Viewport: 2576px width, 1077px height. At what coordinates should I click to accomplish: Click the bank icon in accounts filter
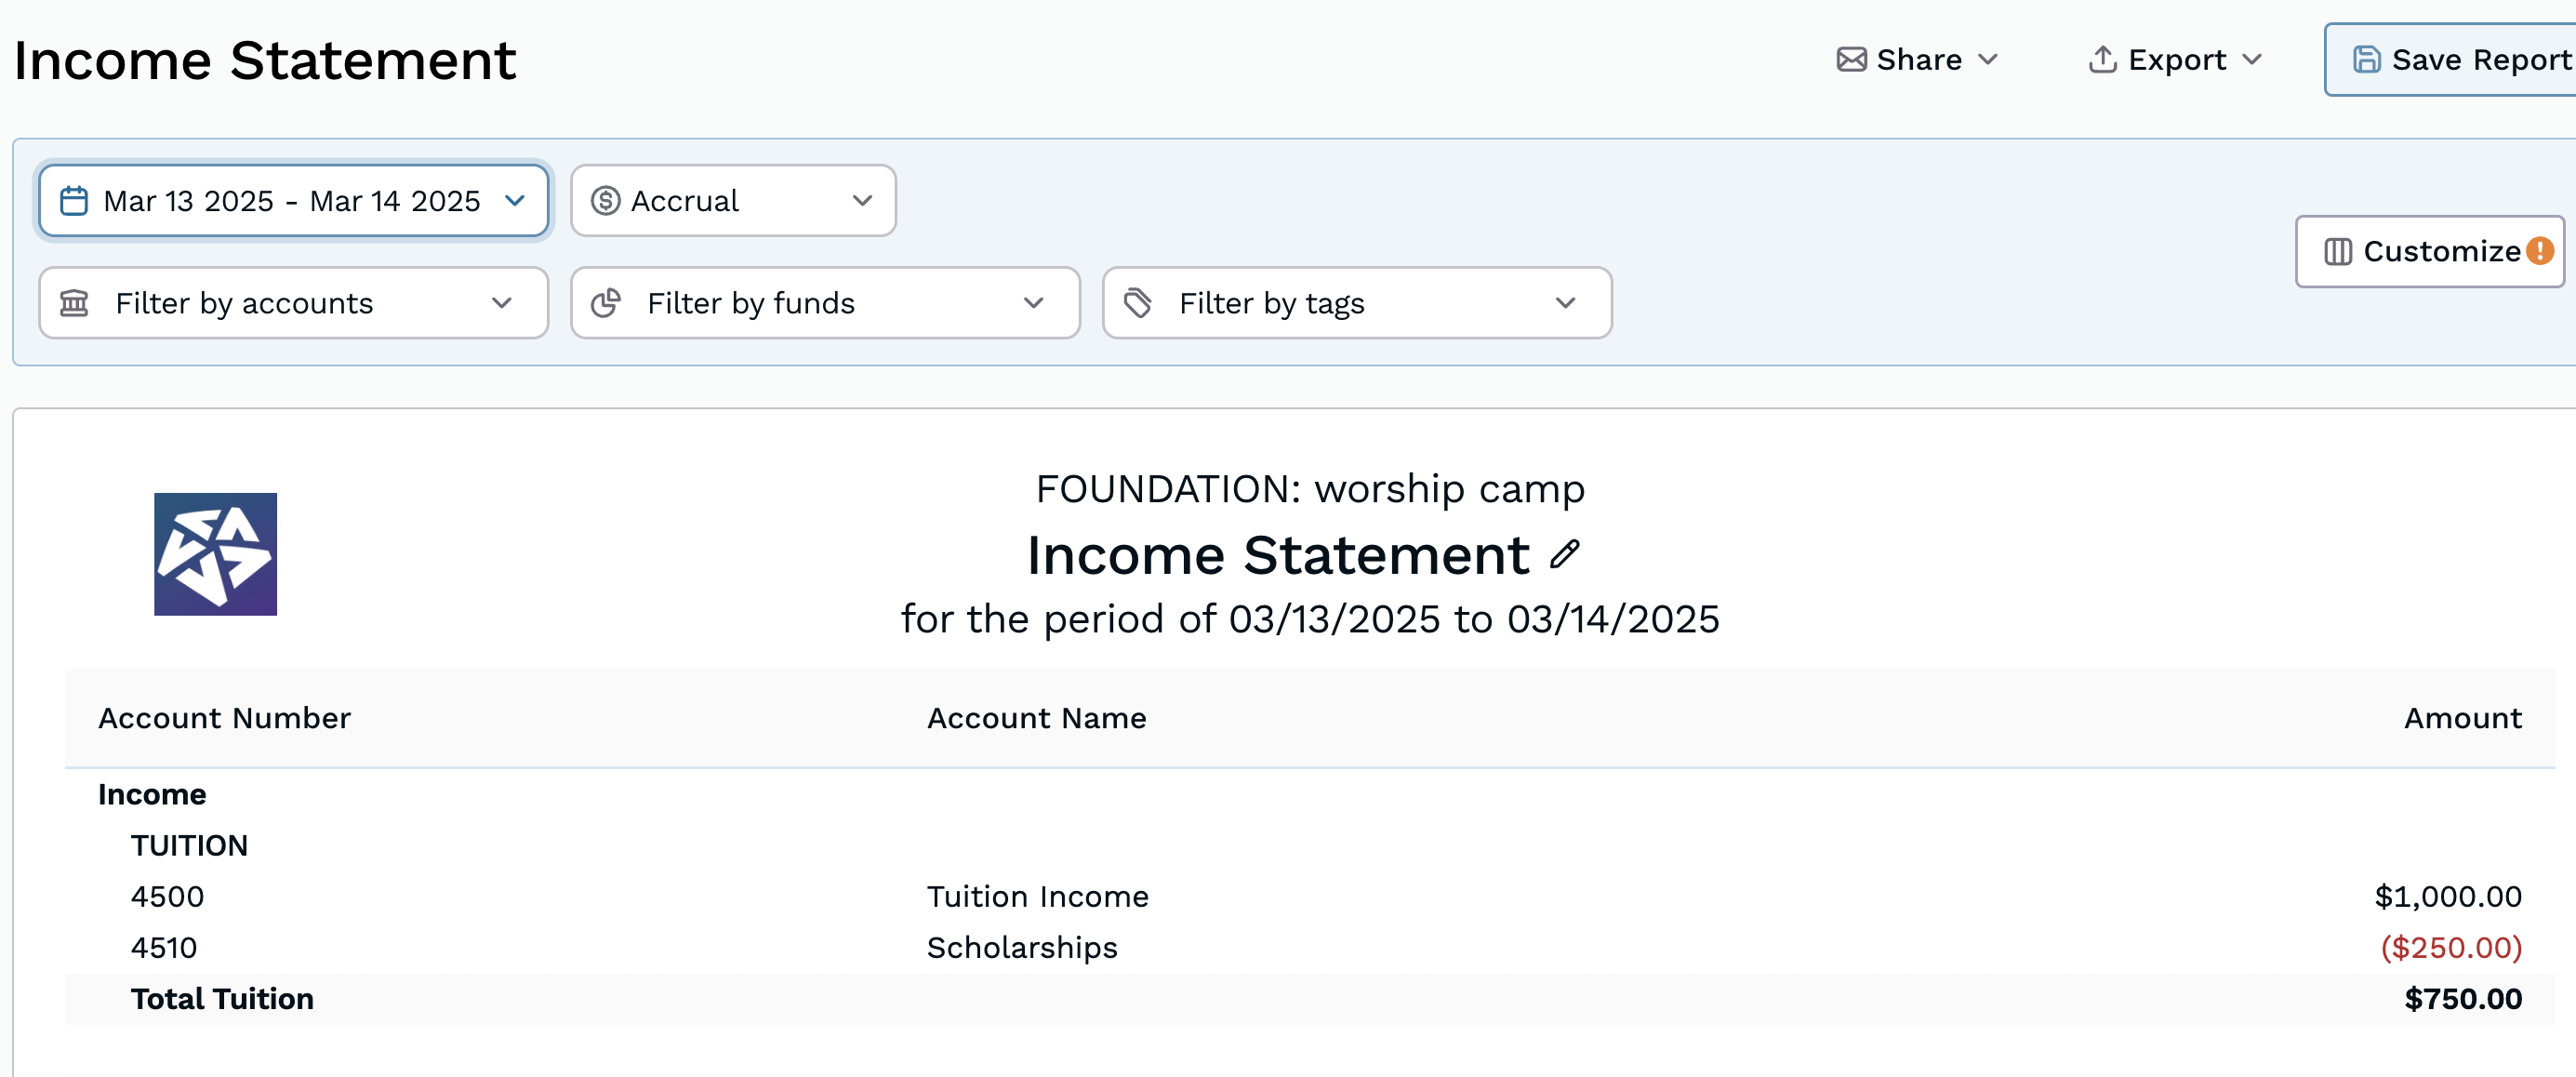point(75,303)
